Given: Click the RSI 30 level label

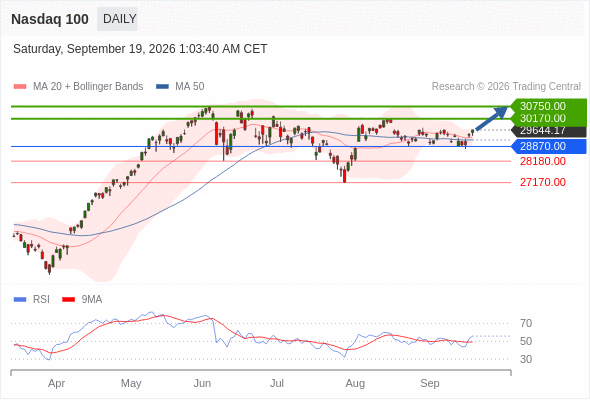Looking at the screenshot, I should pyautogui.click(x=526, y=359).
